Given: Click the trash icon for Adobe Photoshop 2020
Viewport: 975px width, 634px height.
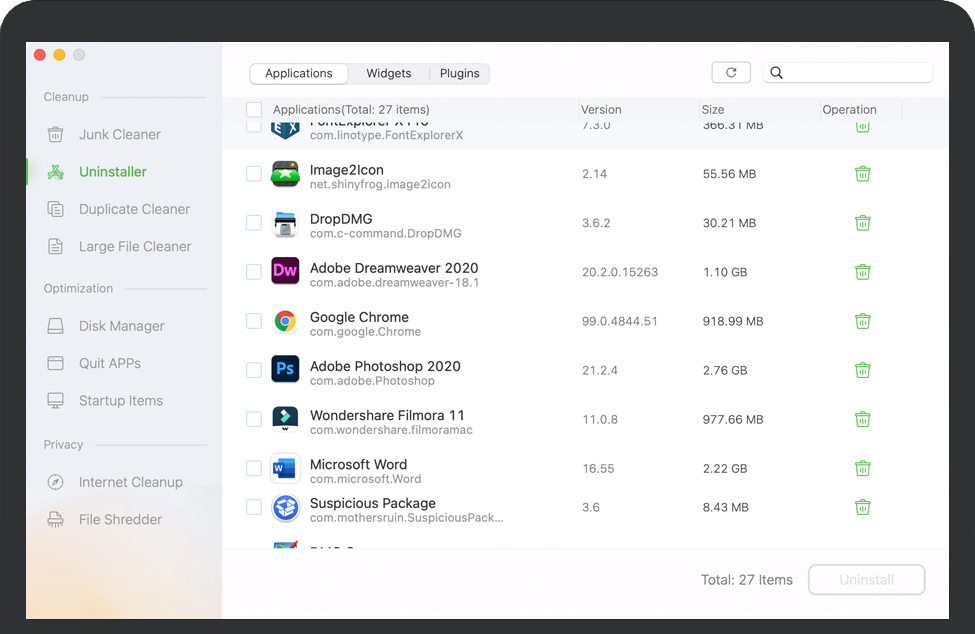Looking at the screenshot, I should 862,370.
